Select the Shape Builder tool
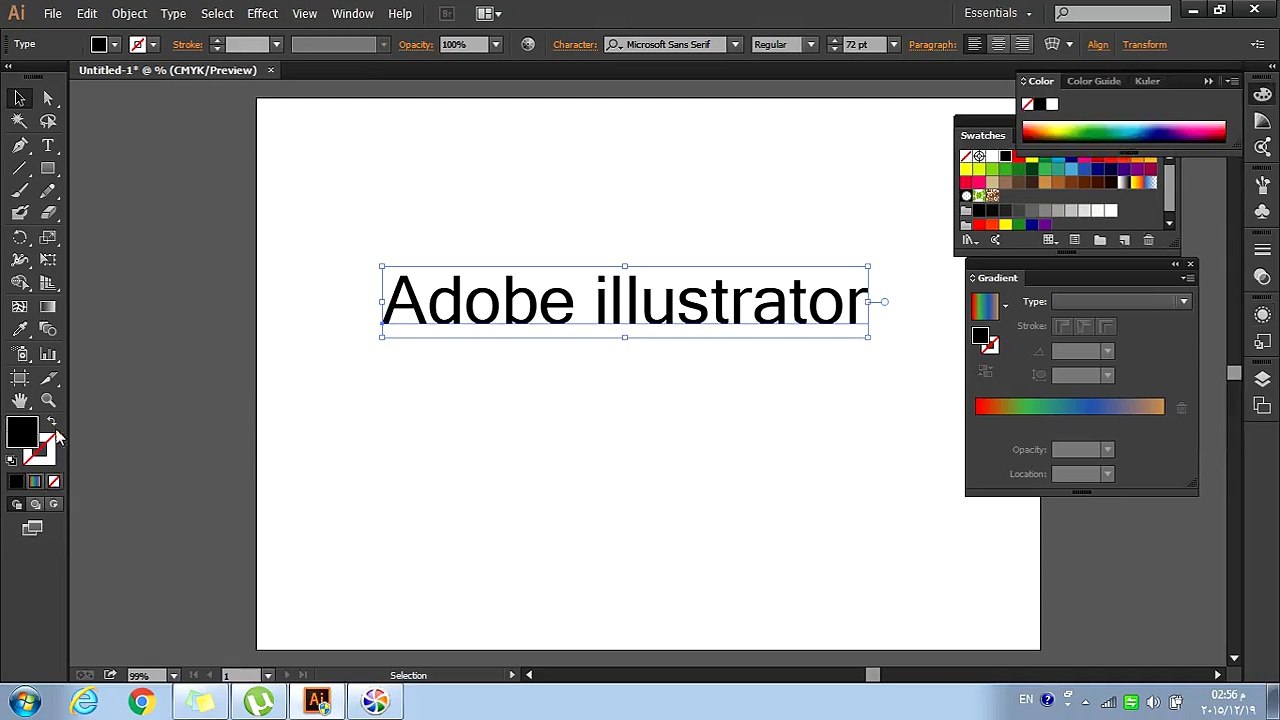The image size is (1280, 720). click(19, 284)
